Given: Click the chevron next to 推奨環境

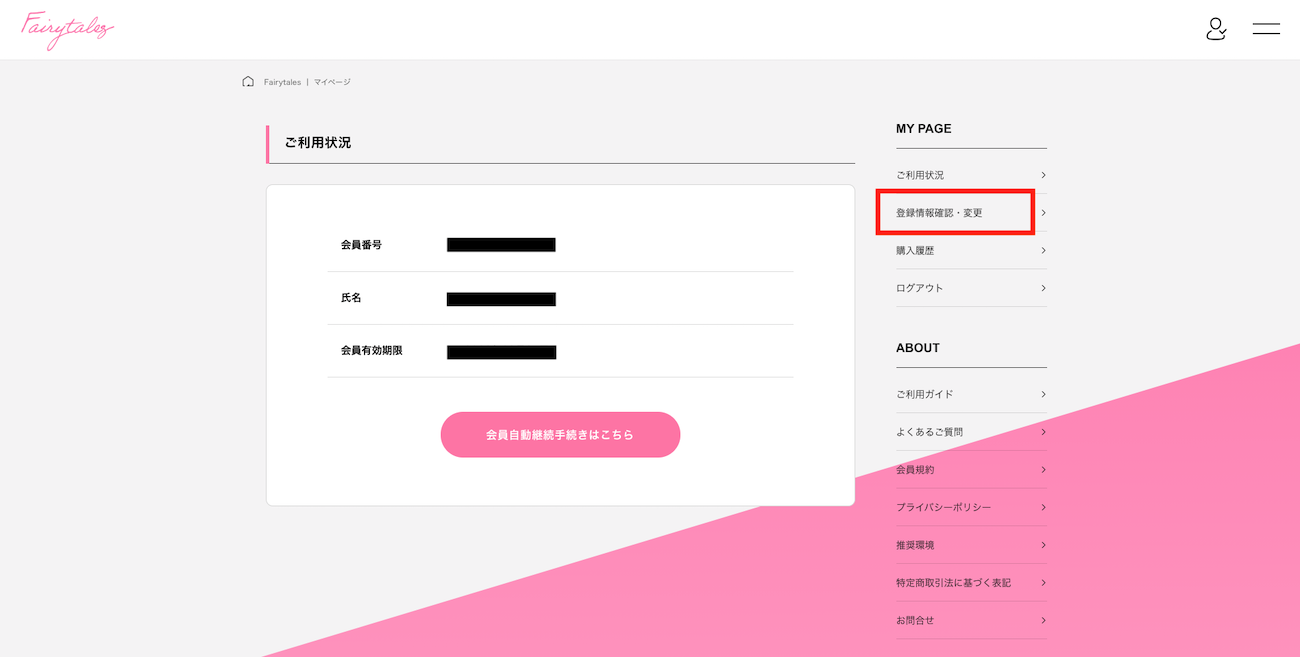Looking at the screenshot, I should pos(1043,545).
